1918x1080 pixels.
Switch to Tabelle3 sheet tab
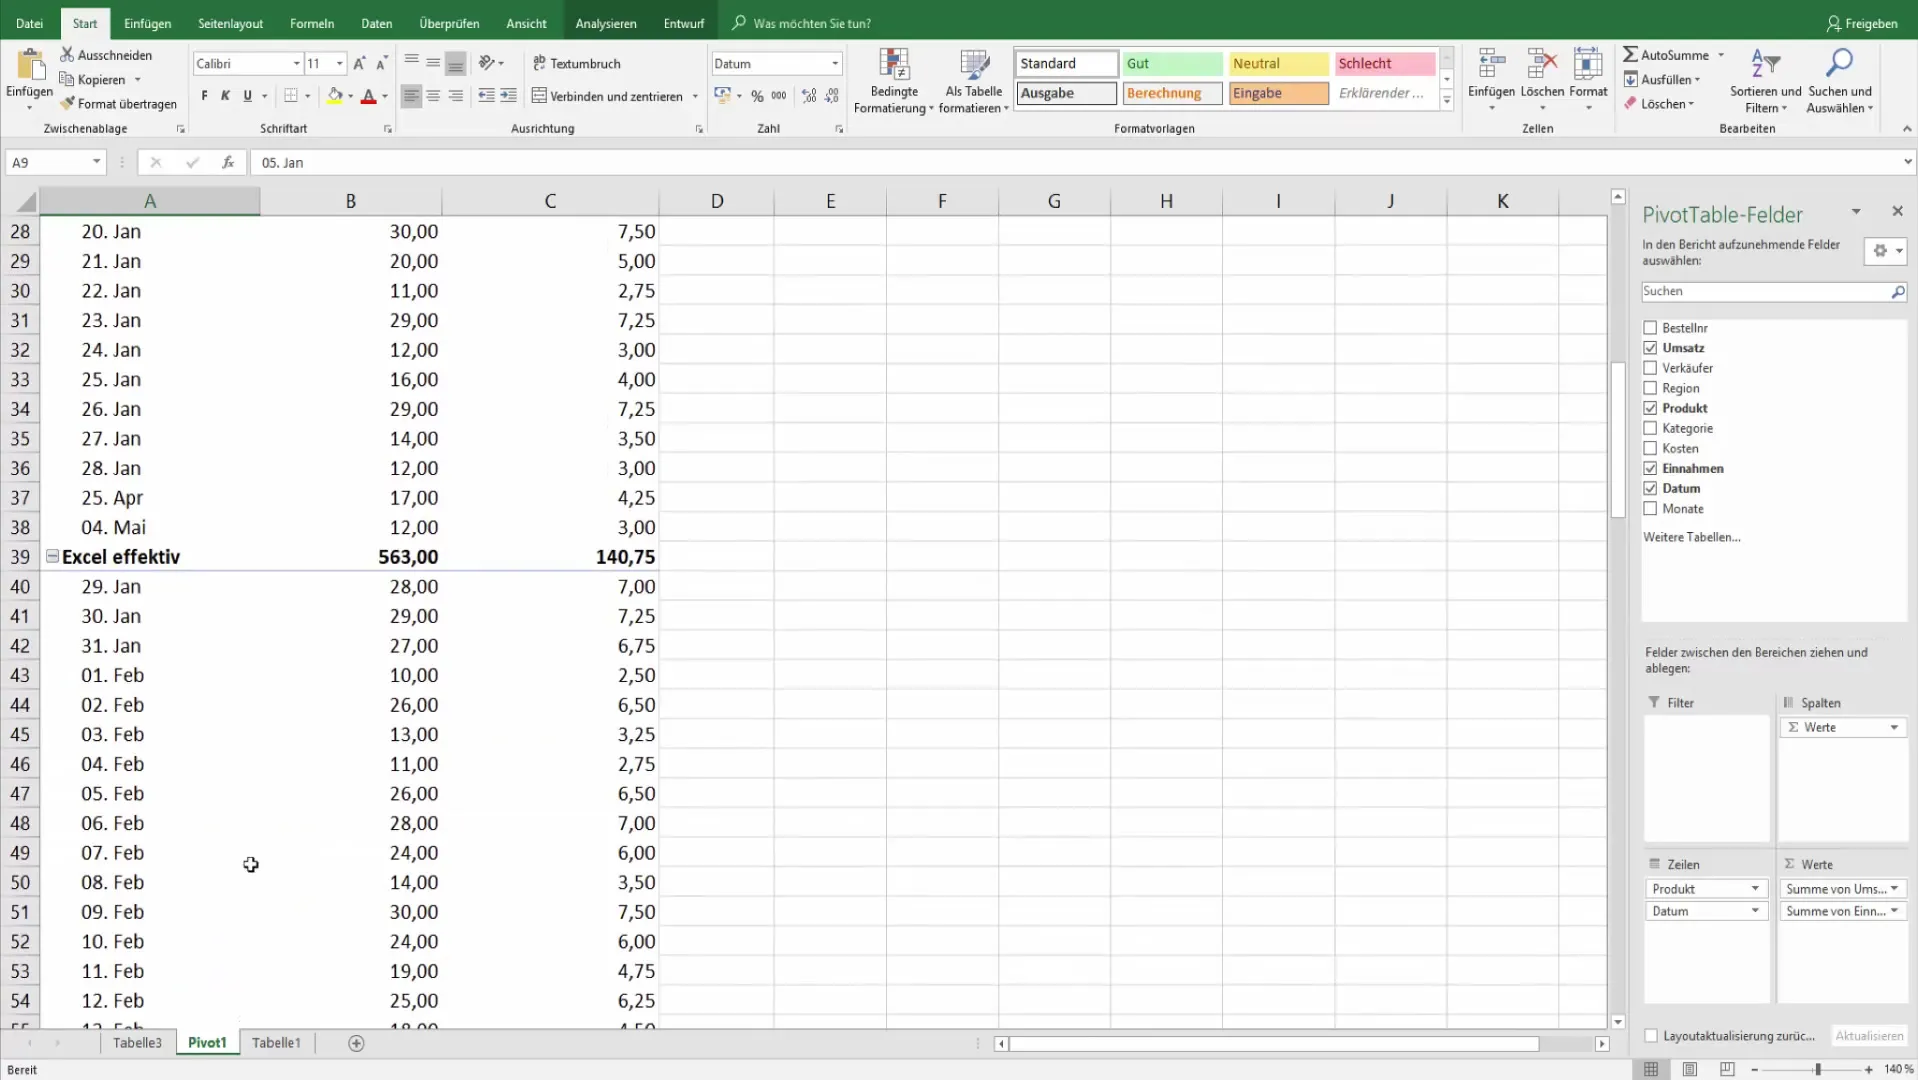tap(137, 1042)
